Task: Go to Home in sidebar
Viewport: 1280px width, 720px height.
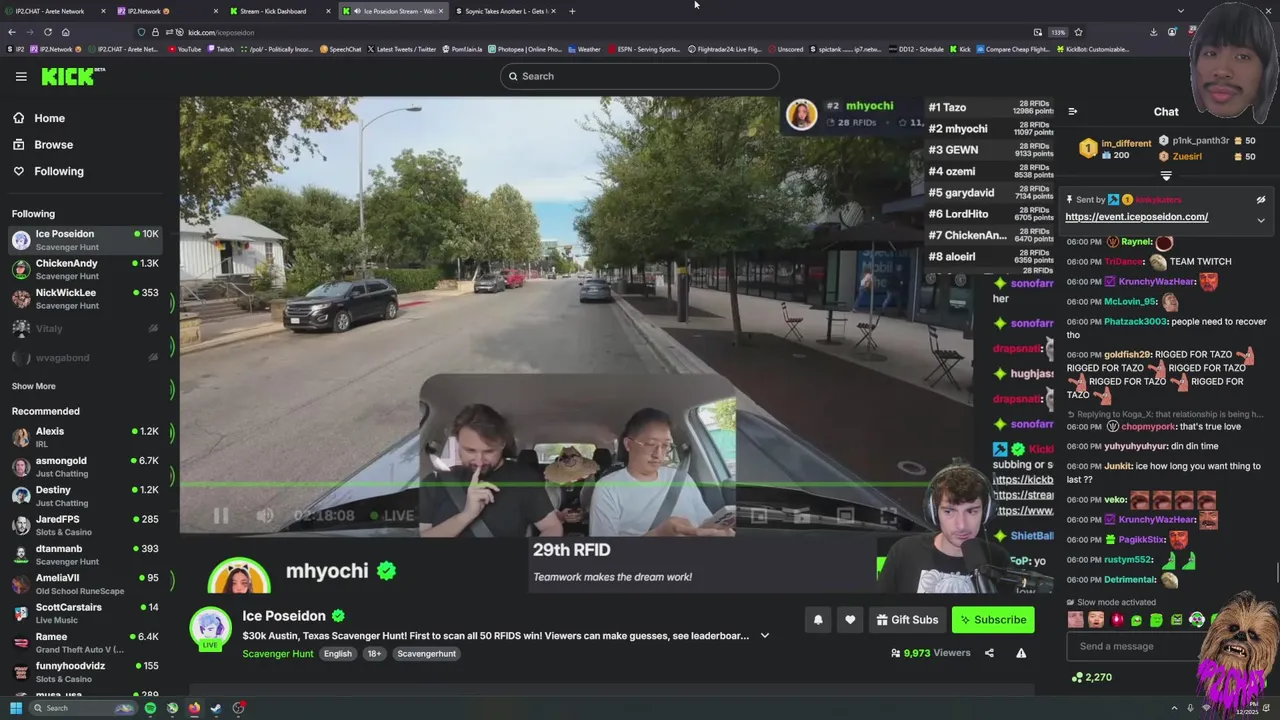Action: [x=39, y=118]
